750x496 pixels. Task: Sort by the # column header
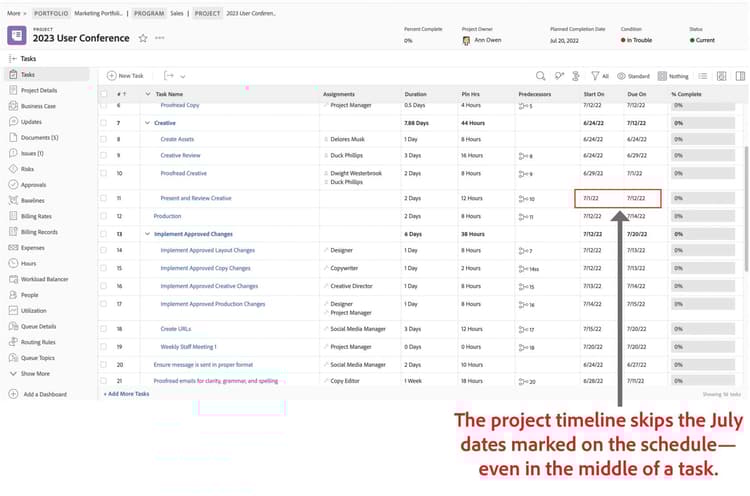[x=121, y=94]
